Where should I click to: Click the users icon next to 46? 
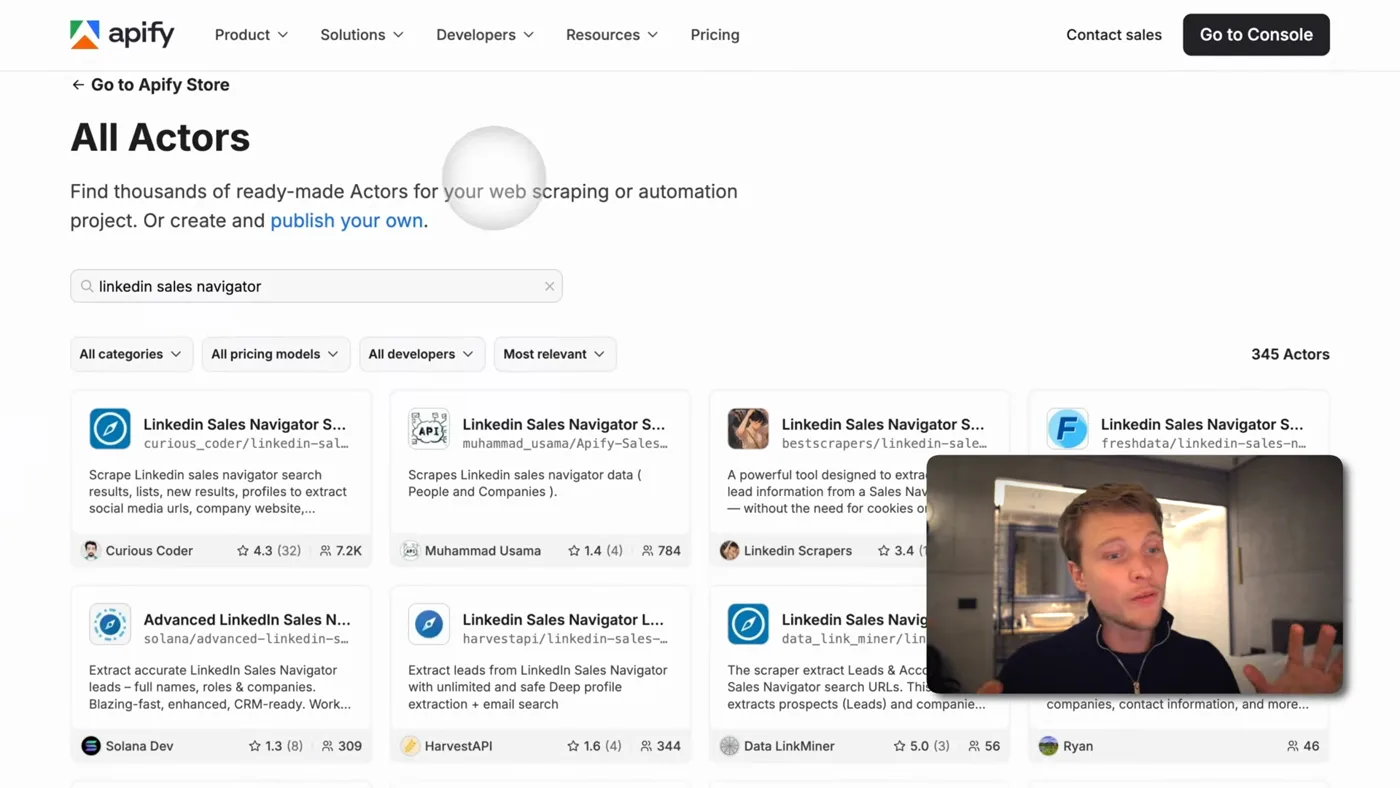tap(1292, 746)
